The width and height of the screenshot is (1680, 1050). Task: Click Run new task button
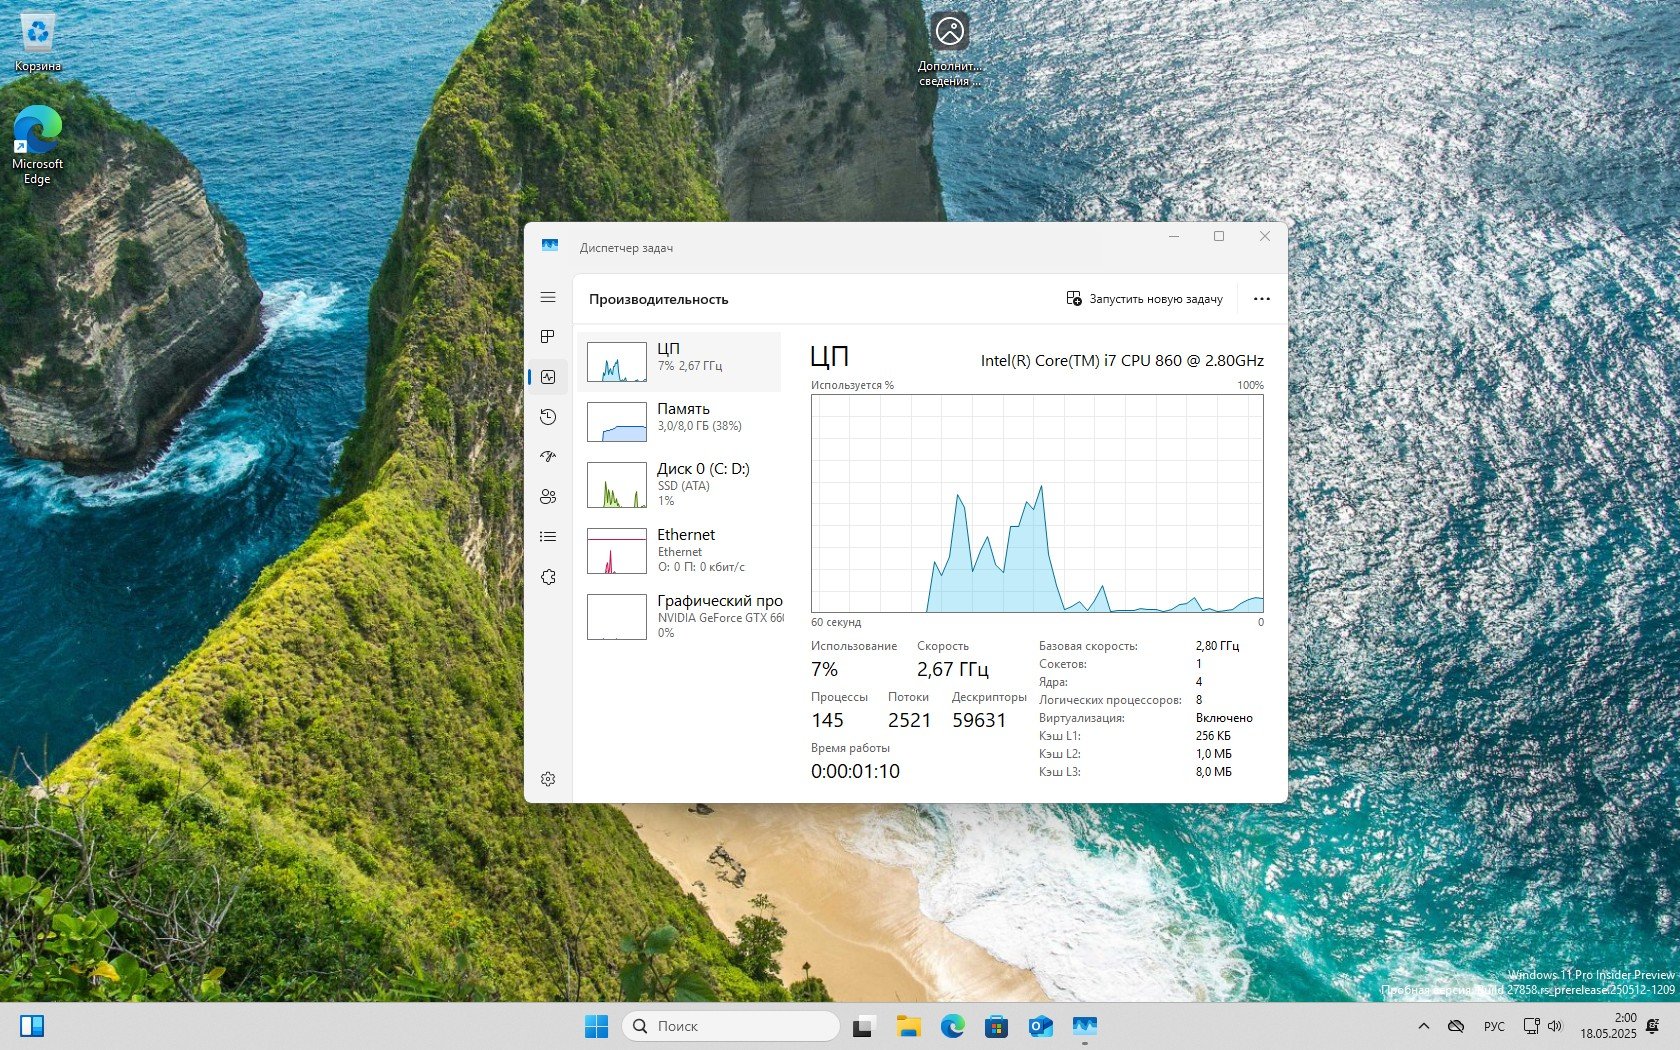click(x=1145, y=299)
